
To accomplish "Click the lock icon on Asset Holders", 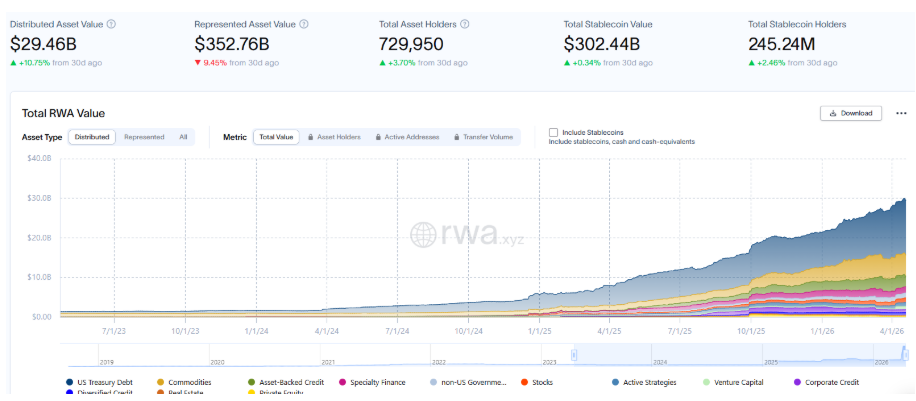I will click(311, 137).
